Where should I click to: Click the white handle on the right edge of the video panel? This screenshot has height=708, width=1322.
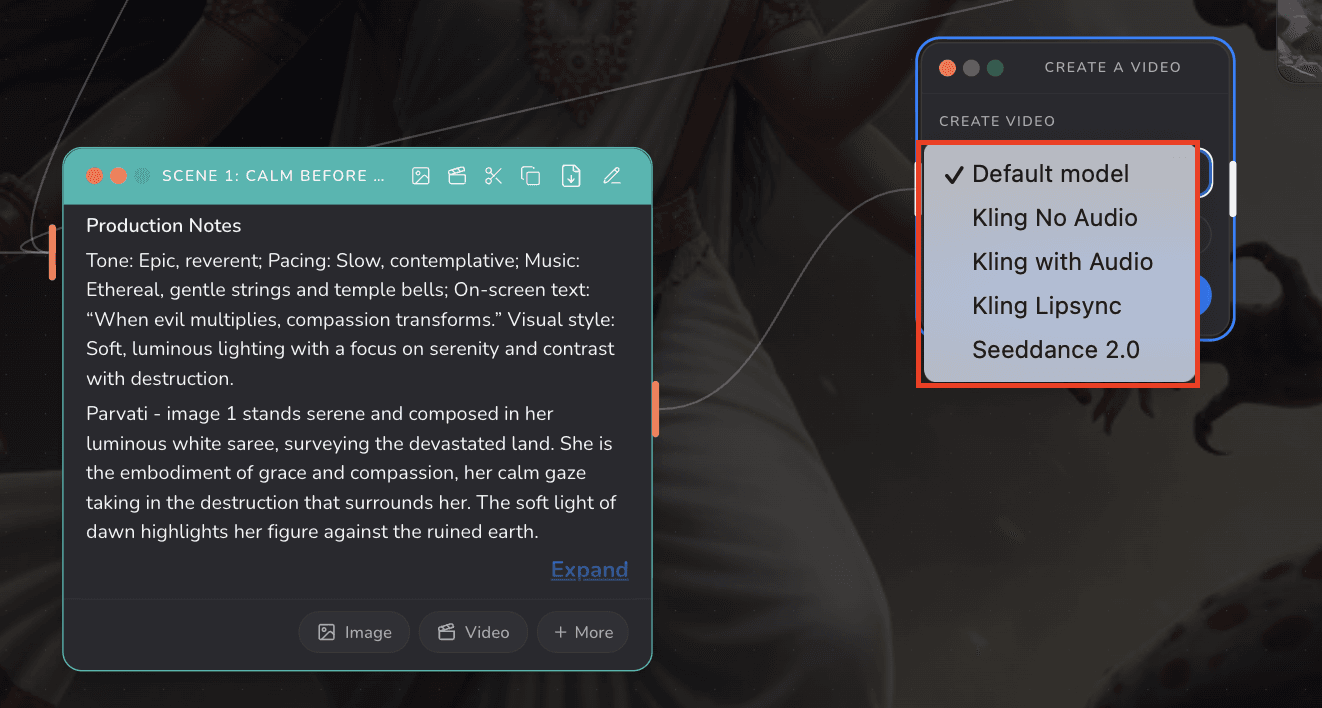1233,189
